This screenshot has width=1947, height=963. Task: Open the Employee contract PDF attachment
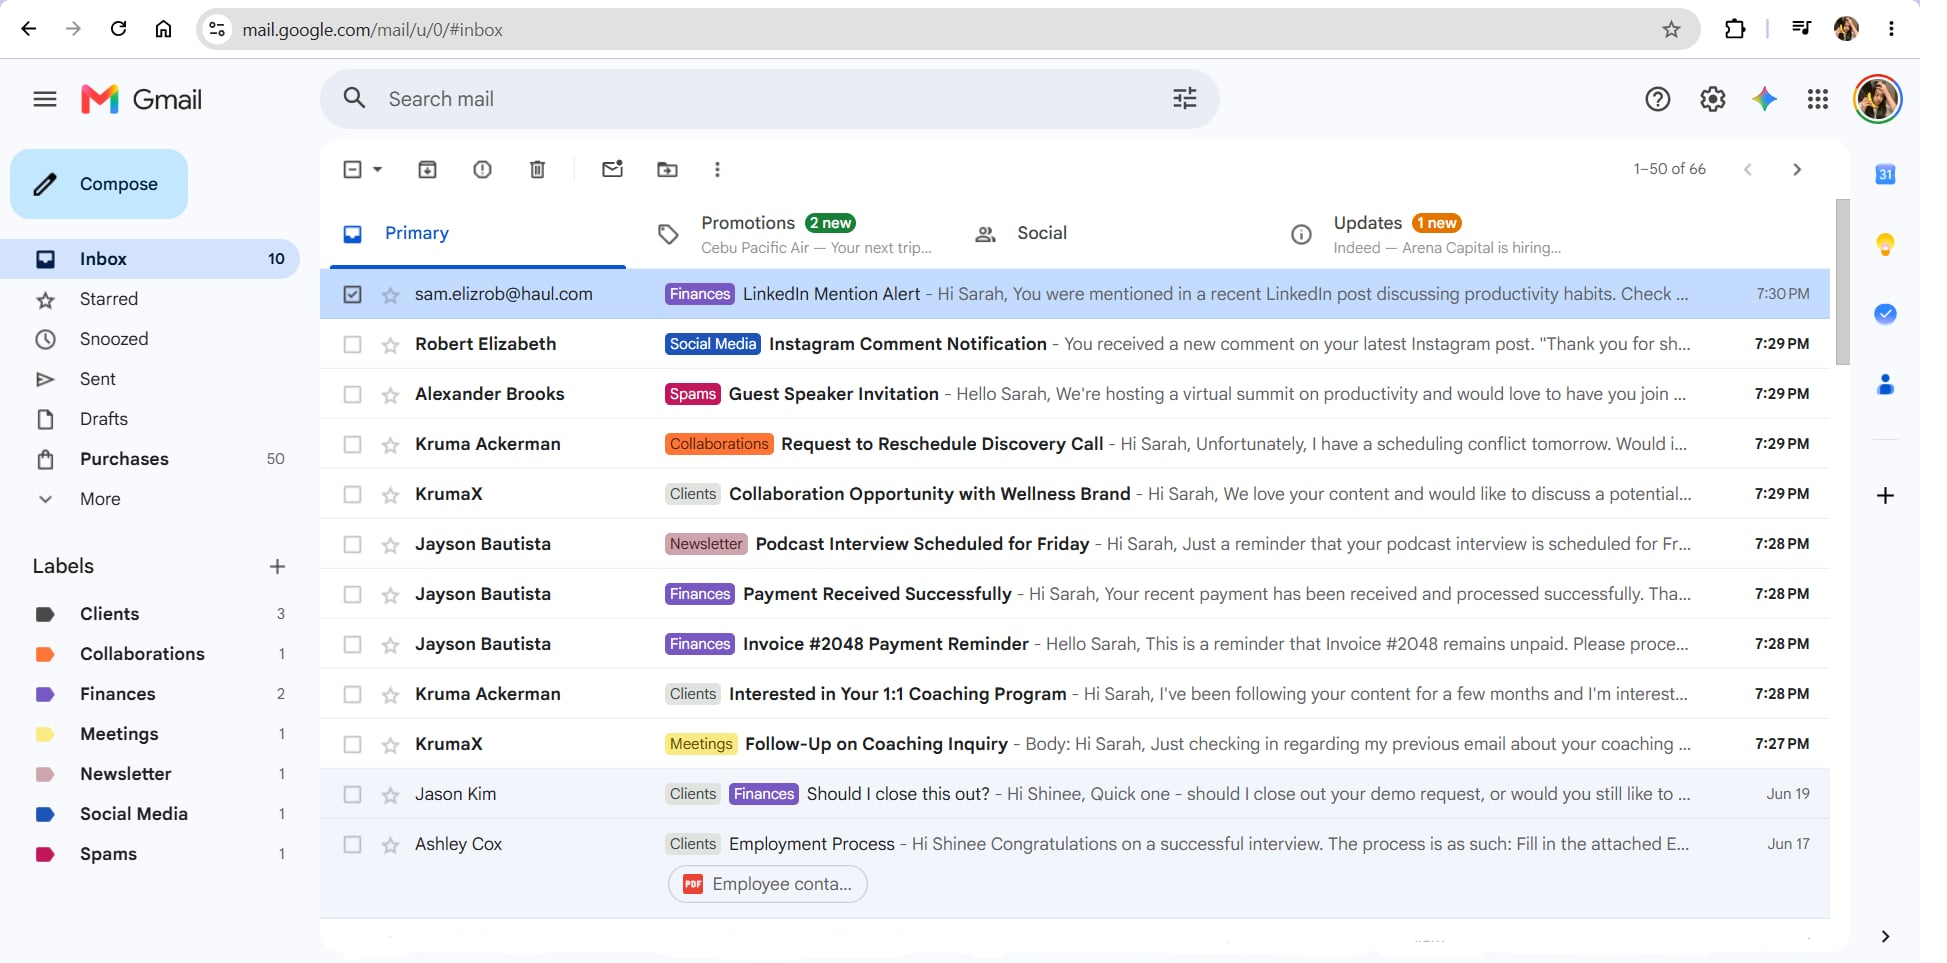coord(767,884)
